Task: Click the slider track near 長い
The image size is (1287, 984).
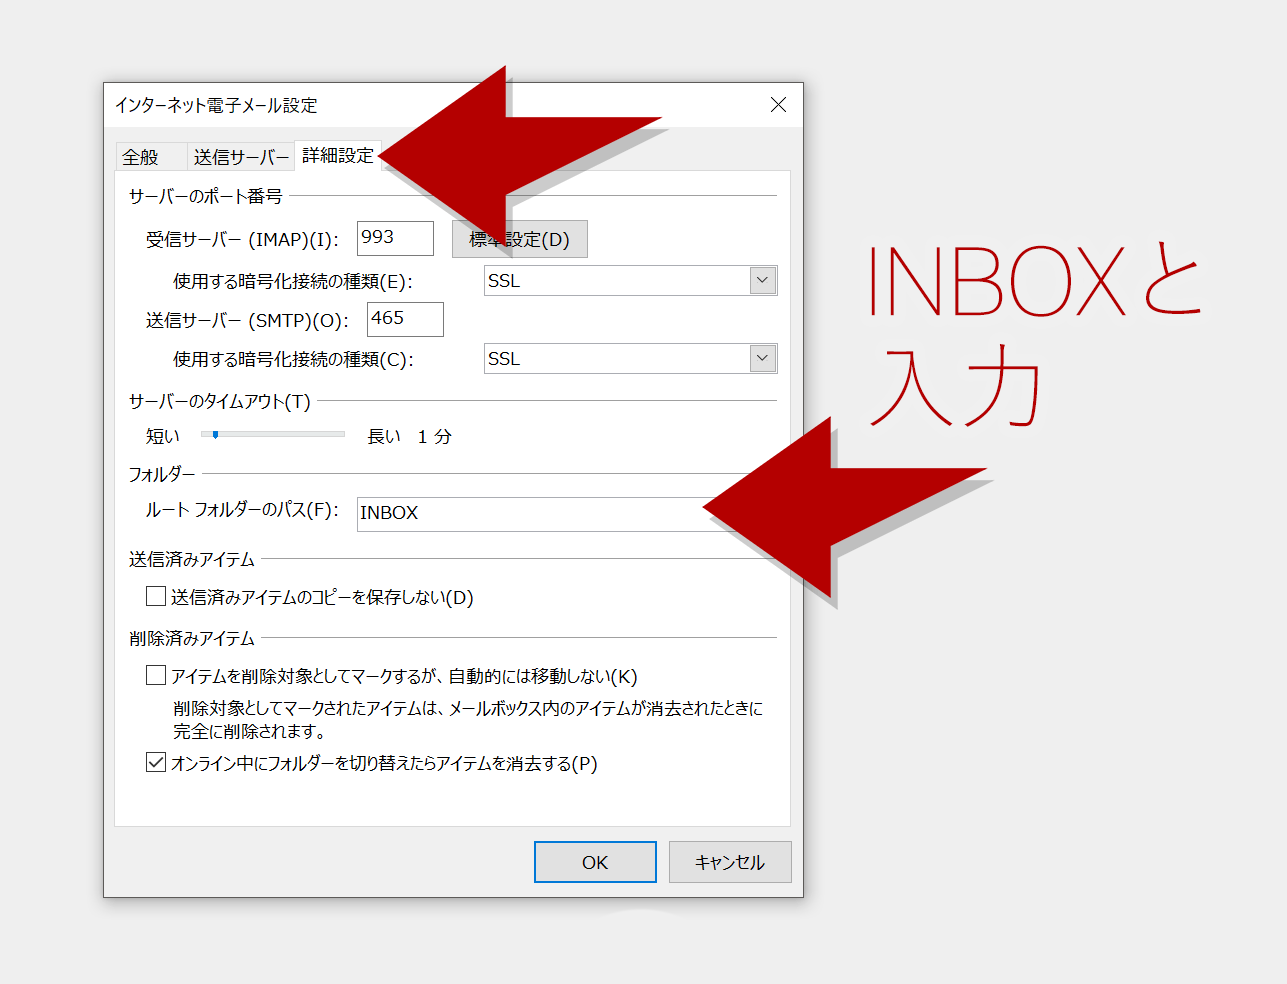Action: tap(335, 435)
